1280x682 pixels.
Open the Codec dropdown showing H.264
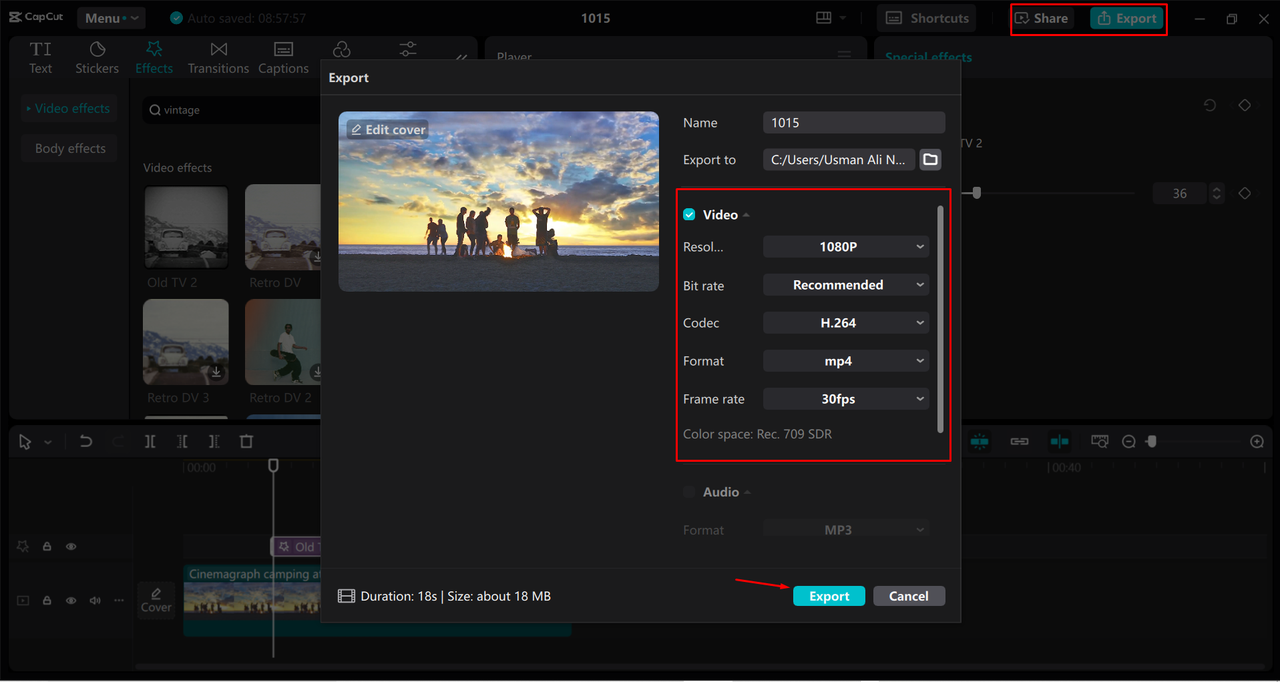click(845, 322)
